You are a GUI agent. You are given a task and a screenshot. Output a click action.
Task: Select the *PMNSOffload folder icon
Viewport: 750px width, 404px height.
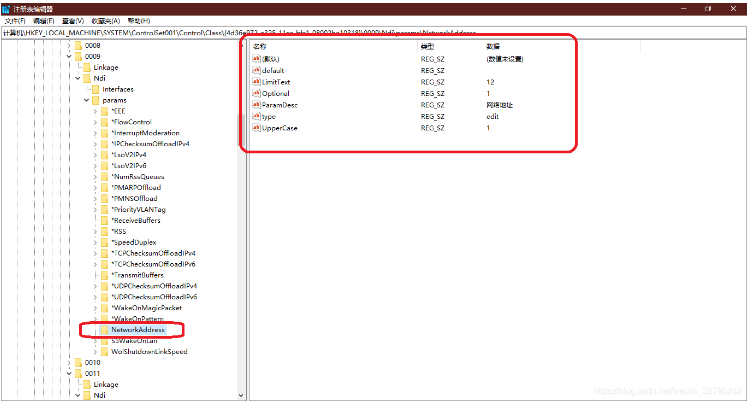pyautogui.click(x=104, y=198)
